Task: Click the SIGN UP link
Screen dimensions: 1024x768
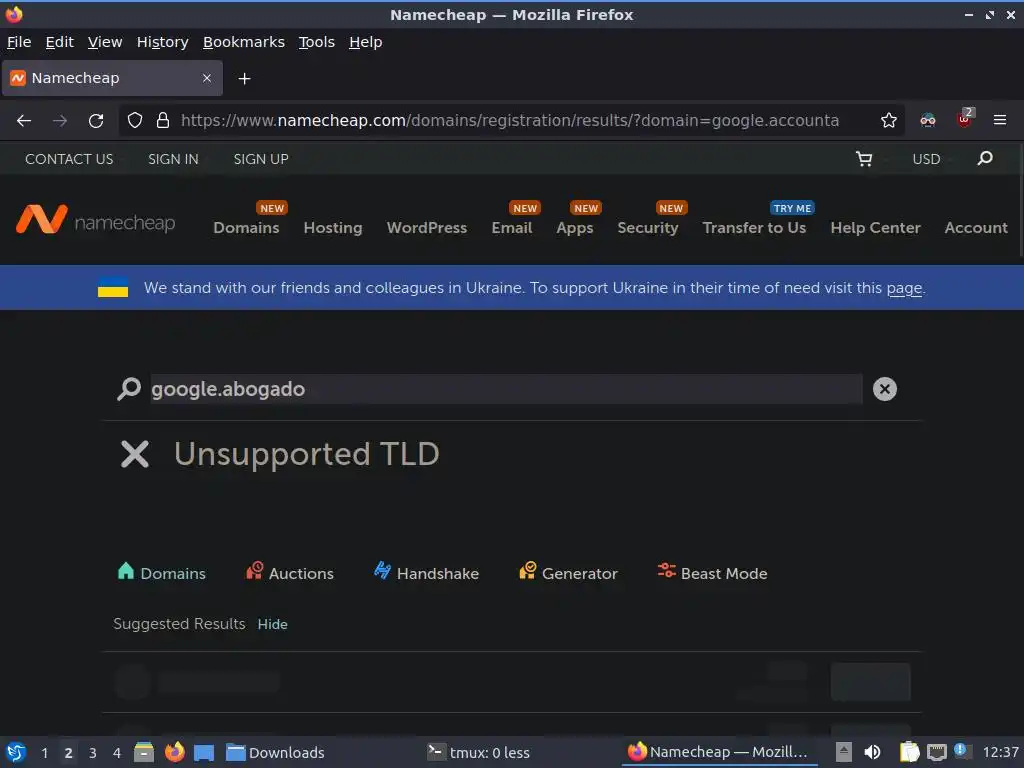Action: (x=261, y=159)
